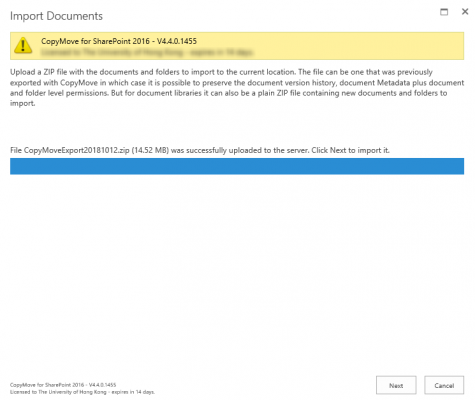475x400 pixels.
Task: Click the footer 'CopyMove for SharePoint 2016' version text
Action: 63,385
